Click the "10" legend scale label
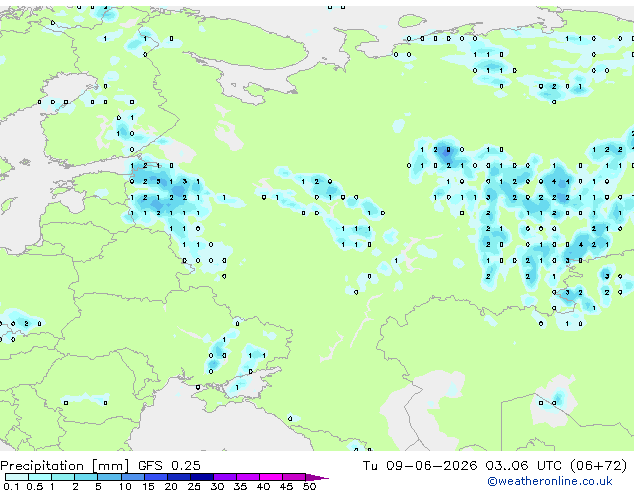Viewport: 634px width, 490px height. (125, 486)
